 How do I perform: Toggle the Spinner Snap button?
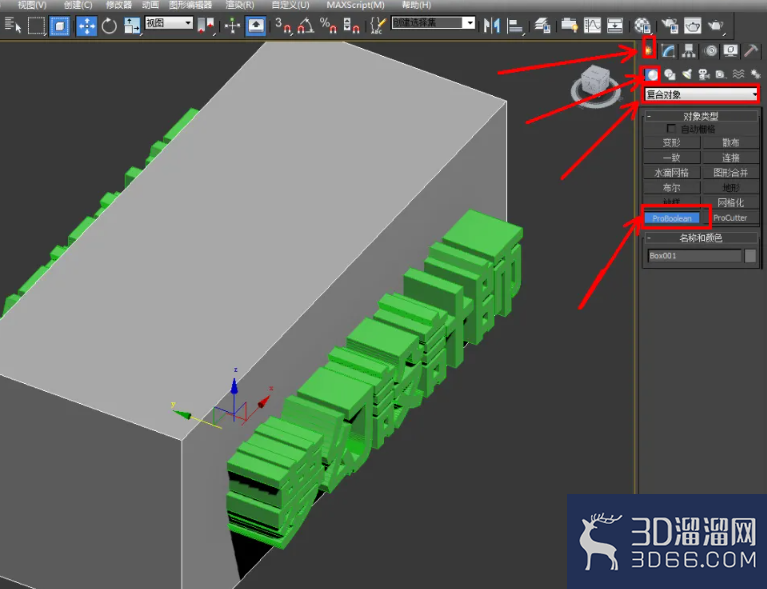coord(351,25)
